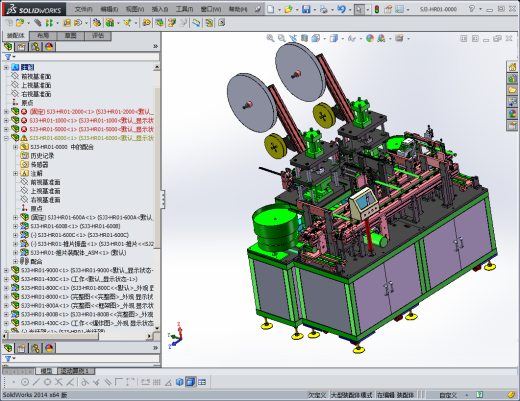The image size is (520, 401).
Task: Expand the SJ3-HR01-9000<1> tree node
Action: pos(6,270)
